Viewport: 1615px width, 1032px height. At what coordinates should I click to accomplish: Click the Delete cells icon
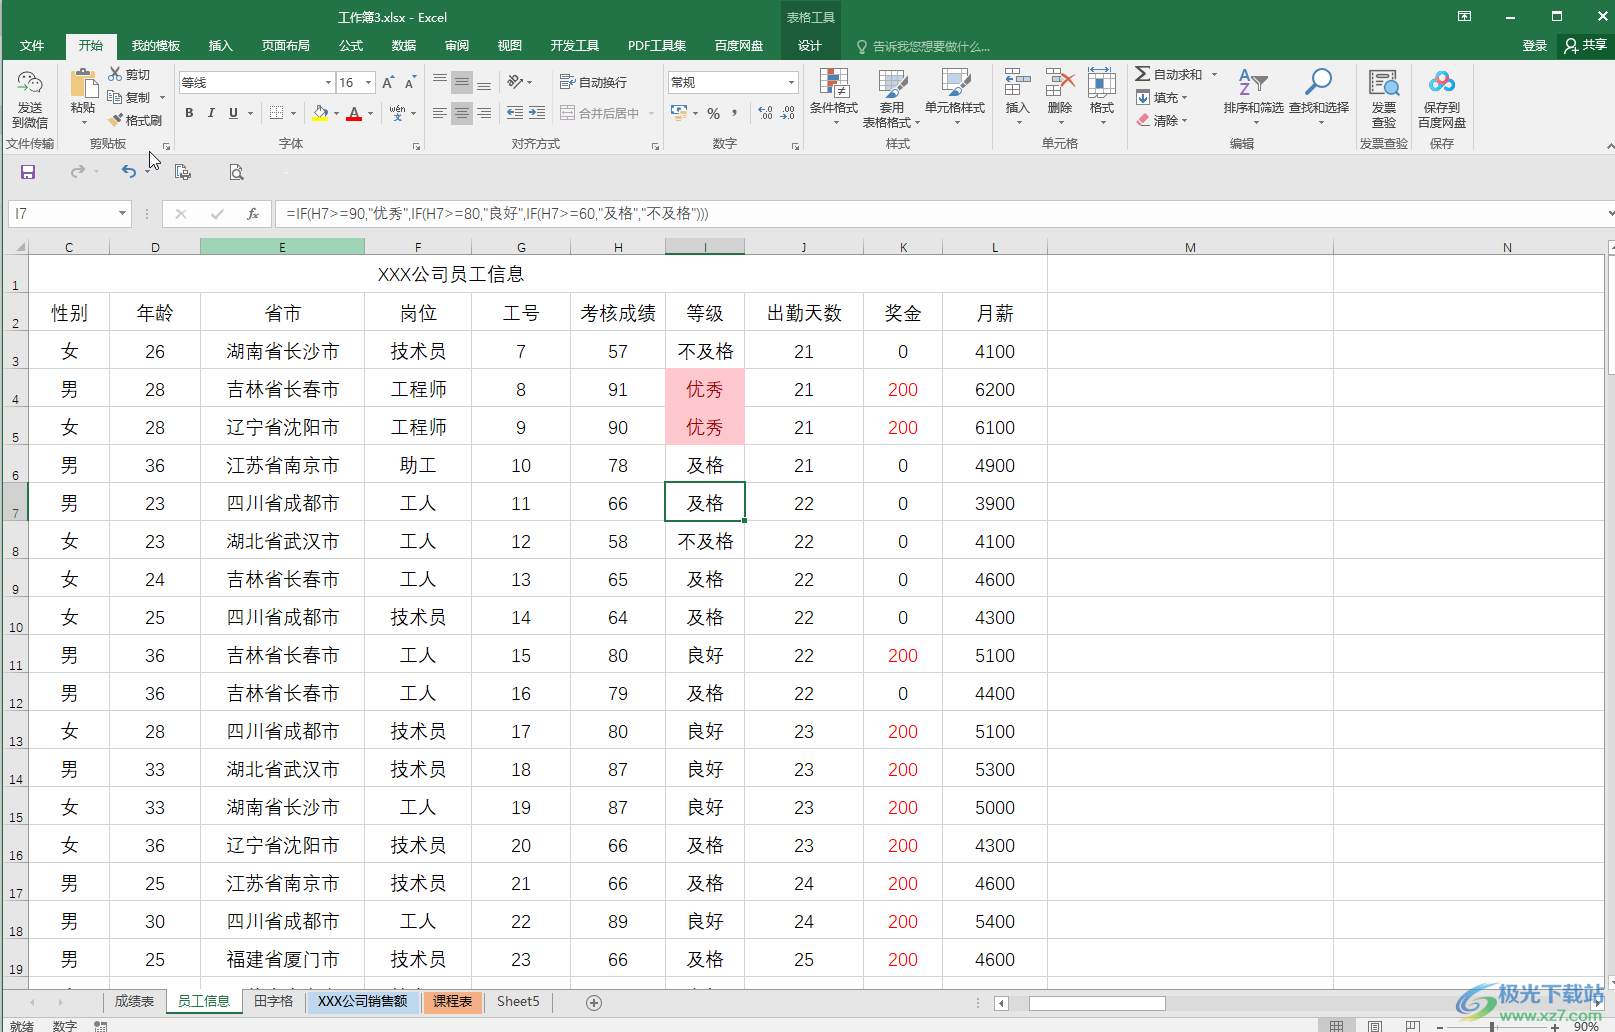pos(1059,97)
